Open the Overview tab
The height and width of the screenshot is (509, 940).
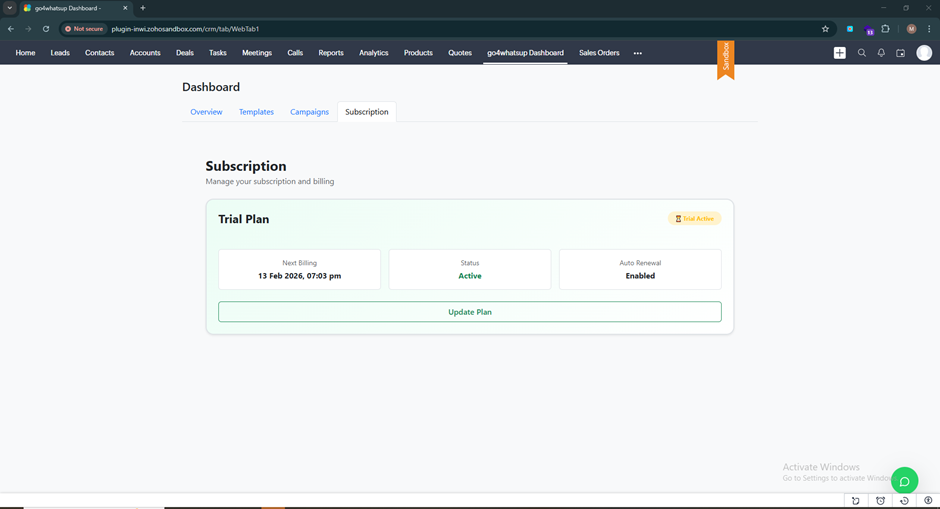click(206, 112)
